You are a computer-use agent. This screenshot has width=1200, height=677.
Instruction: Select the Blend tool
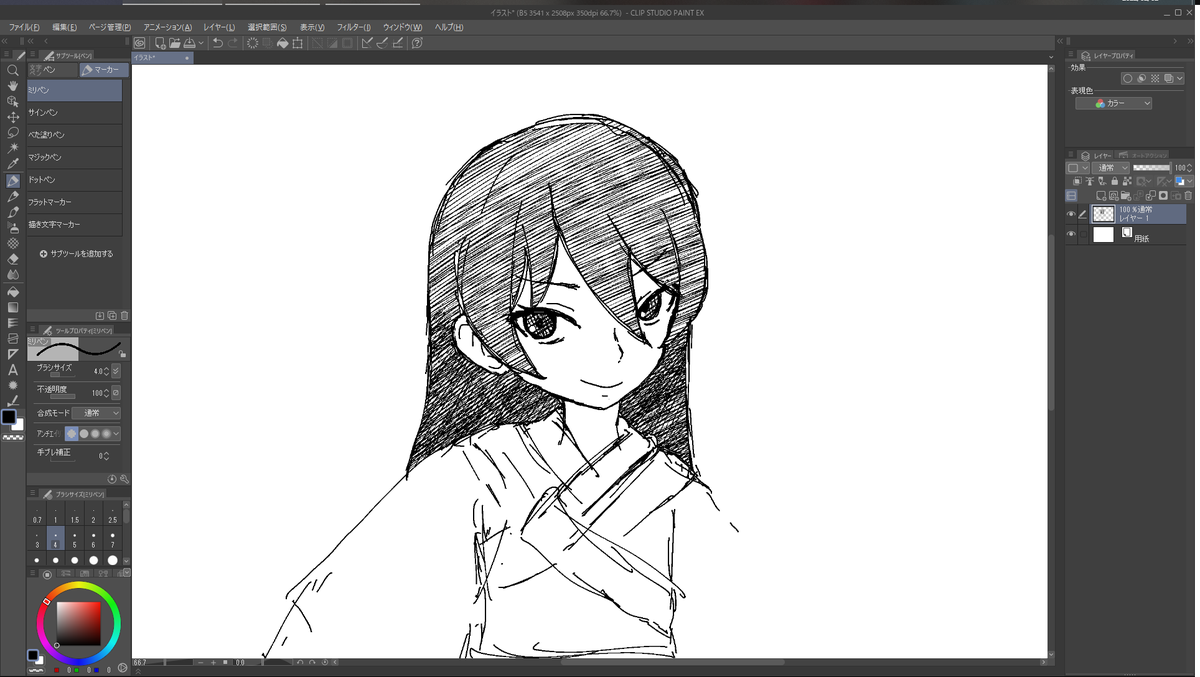tap(13, 274)
